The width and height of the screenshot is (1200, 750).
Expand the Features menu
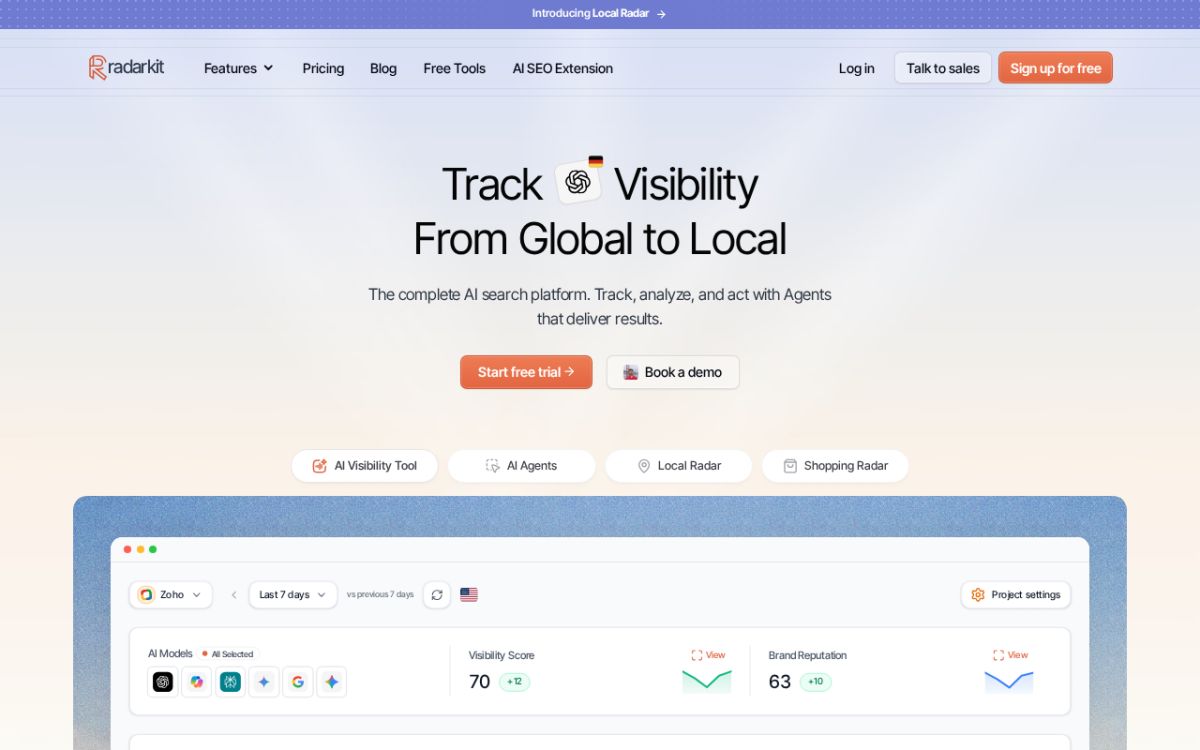pyautogui.click(x=238, y=68)
